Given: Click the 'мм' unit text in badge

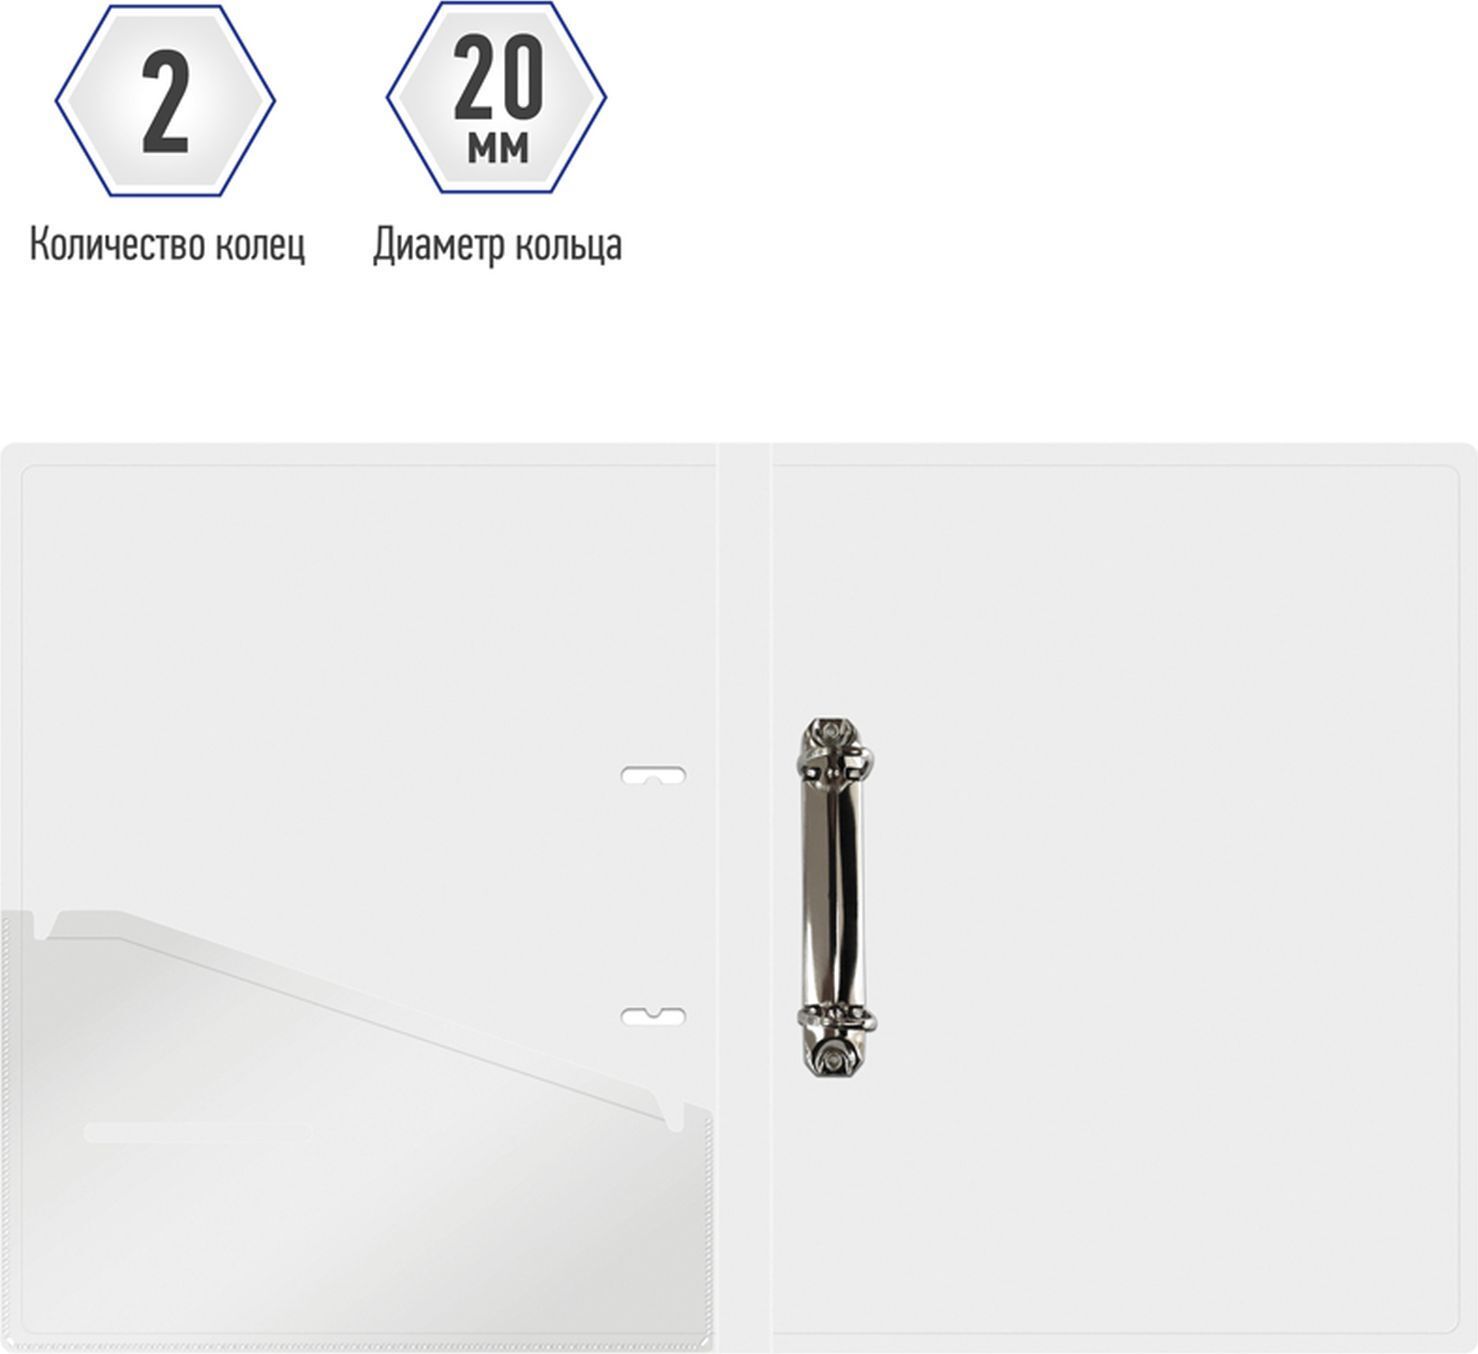Looking at the screenshot, I should [x=497, y=150].
